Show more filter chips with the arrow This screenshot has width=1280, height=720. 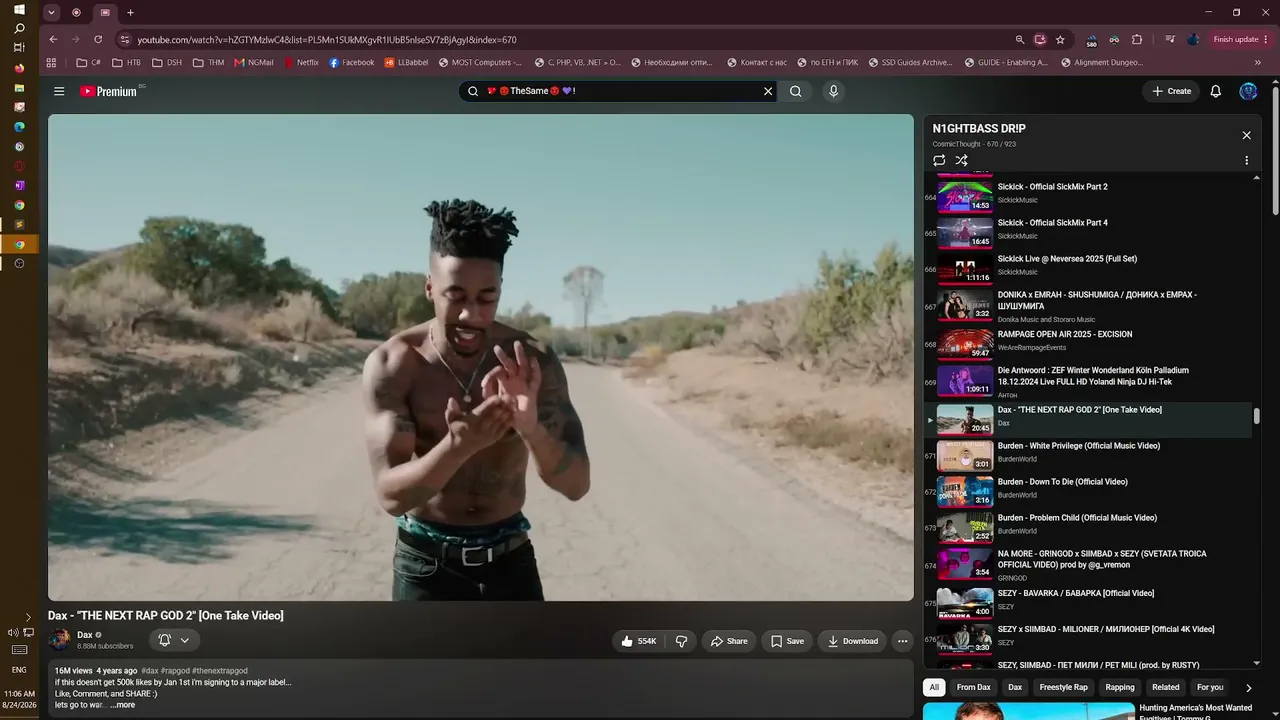(1248, 687)
